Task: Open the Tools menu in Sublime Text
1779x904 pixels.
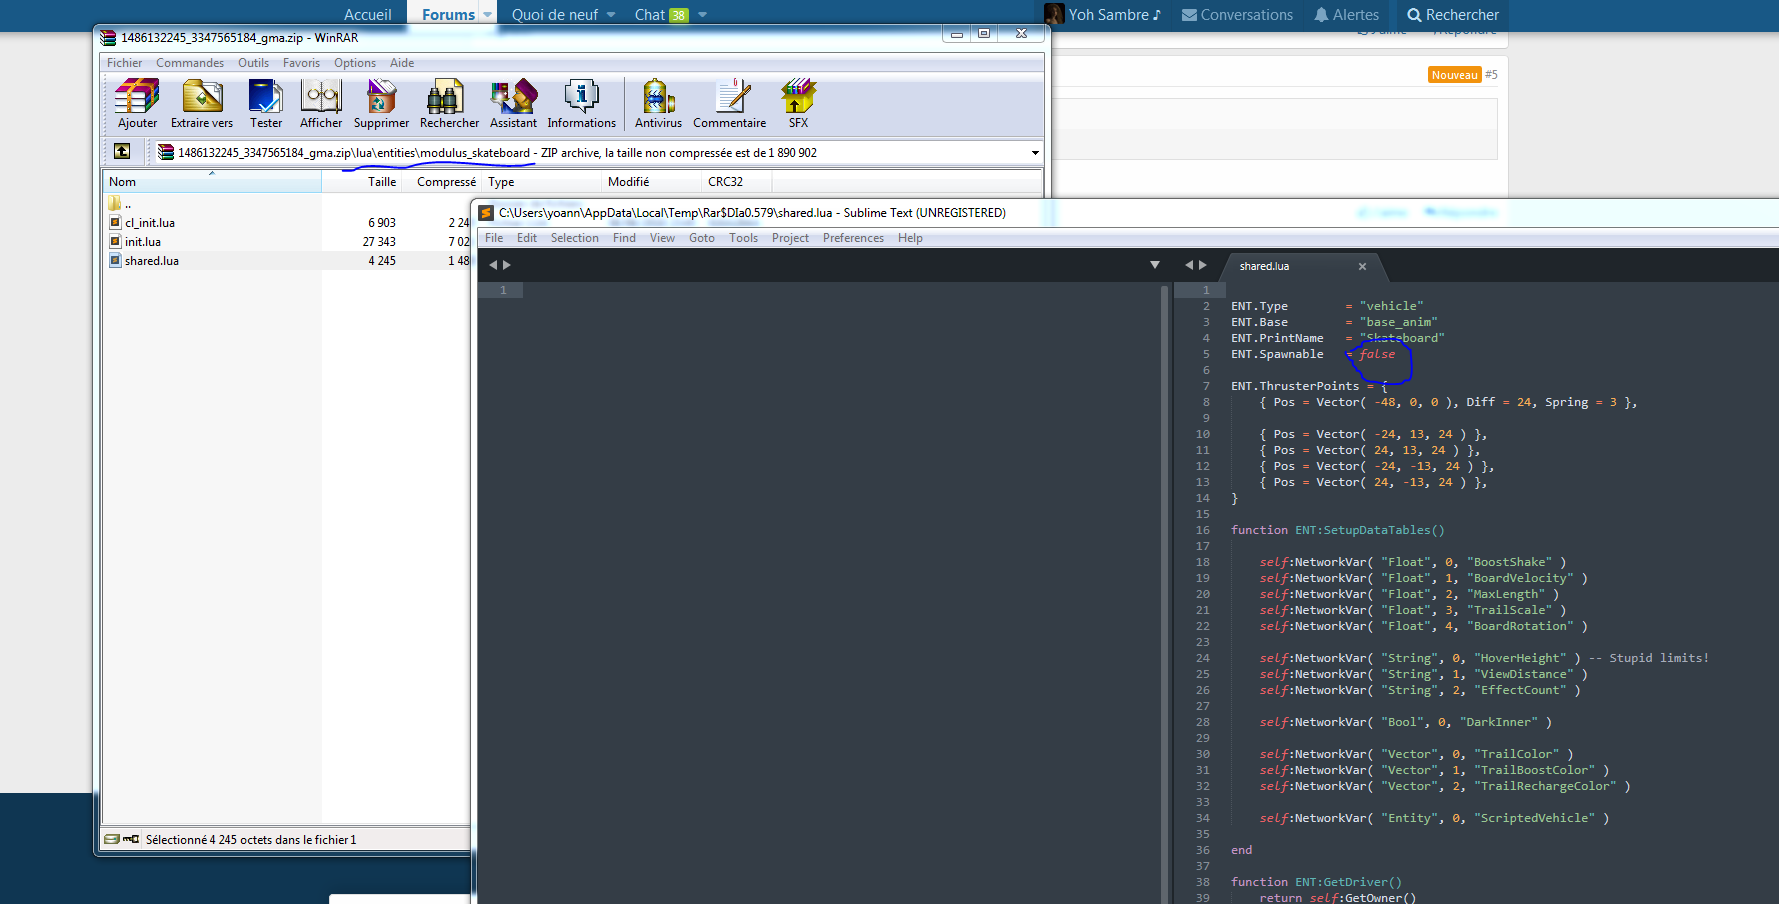Action: pos(743,238)
